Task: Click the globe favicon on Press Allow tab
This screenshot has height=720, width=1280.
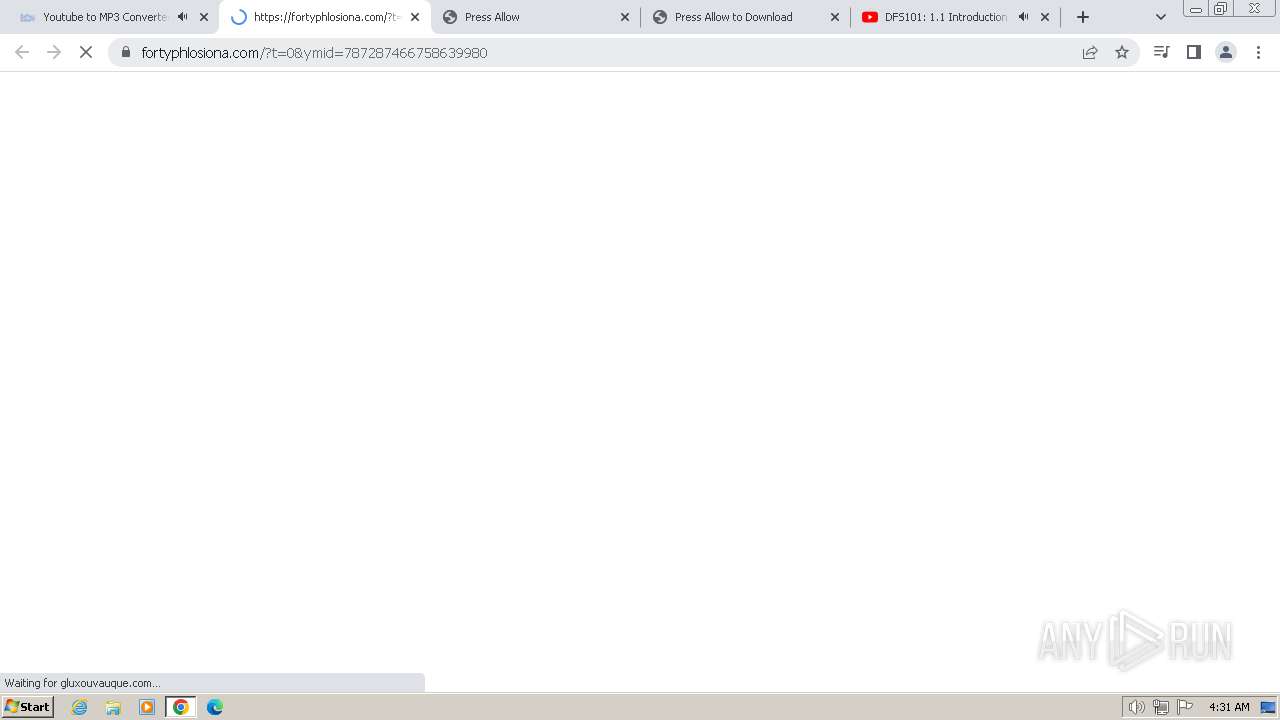Action: point(450,17)
